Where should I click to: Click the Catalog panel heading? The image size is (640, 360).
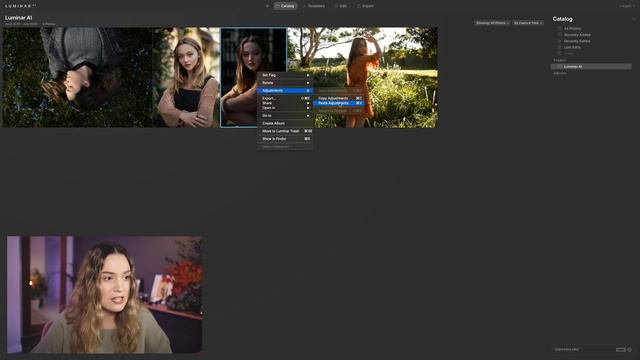click(562, 19)
